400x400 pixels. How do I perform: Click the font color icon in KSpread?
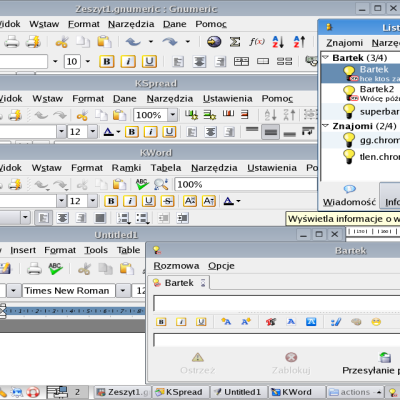click(109, 132)
